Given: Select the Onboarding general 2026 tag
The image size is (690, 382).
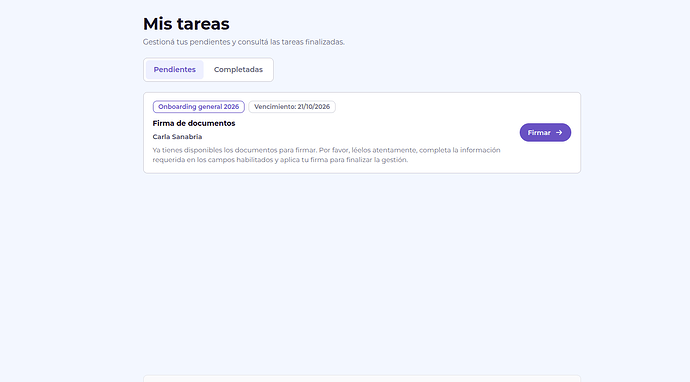Looking at the screenshot, I should click(198, 107).
